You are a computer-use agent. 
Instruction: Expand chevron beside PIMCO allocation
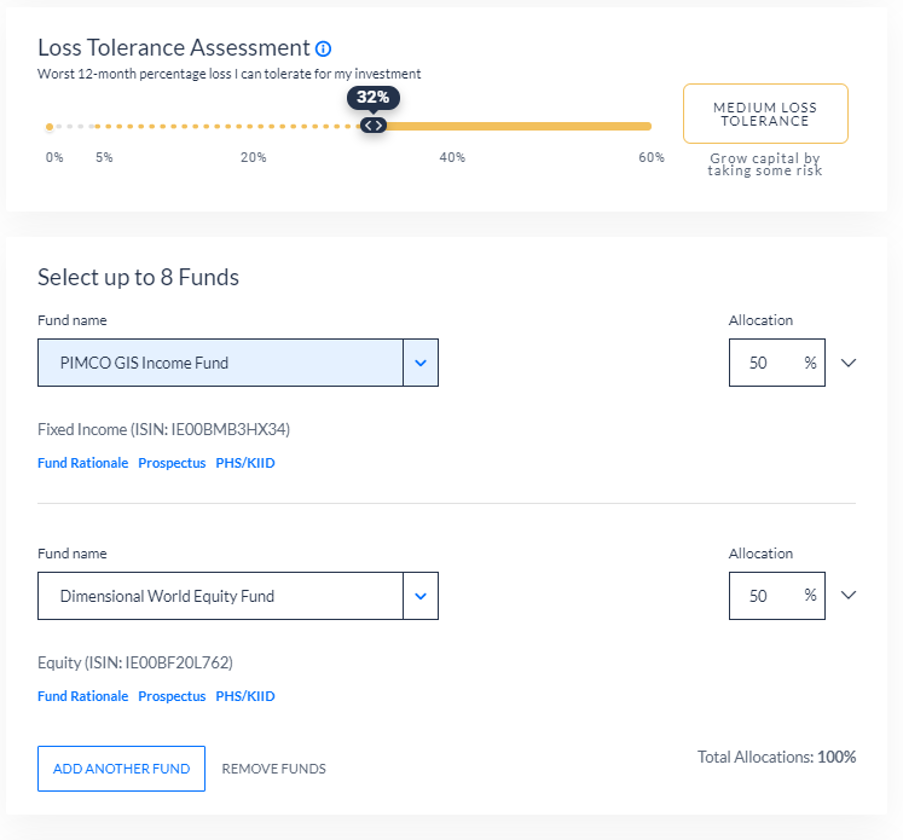pyautogui.click(x=849, y=363)
